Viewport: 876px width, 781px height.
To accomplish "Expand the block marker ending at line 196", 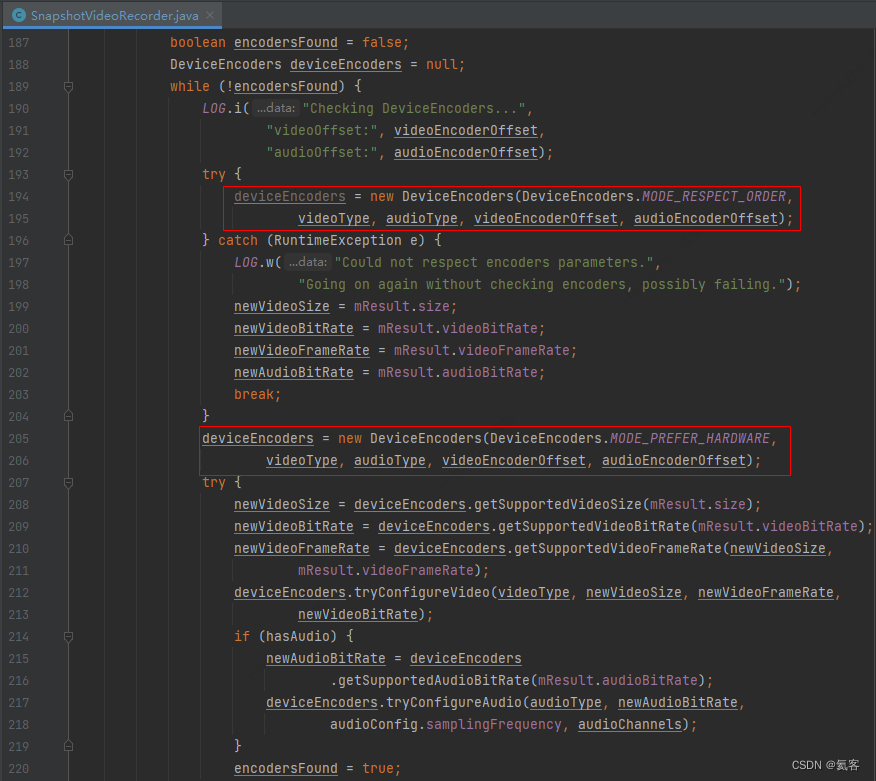I will pos(68,240).
